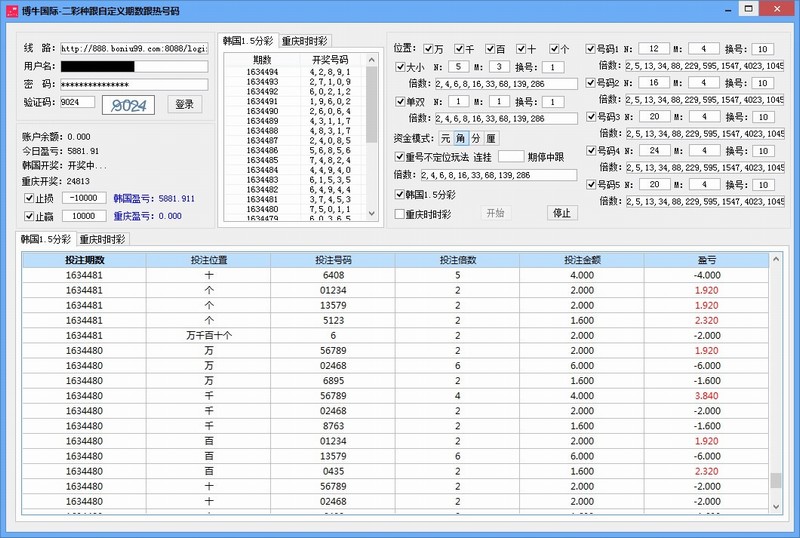Click the 停止 stop button
Viewport: 800px width, 538px height.
(x=562, y=212)
